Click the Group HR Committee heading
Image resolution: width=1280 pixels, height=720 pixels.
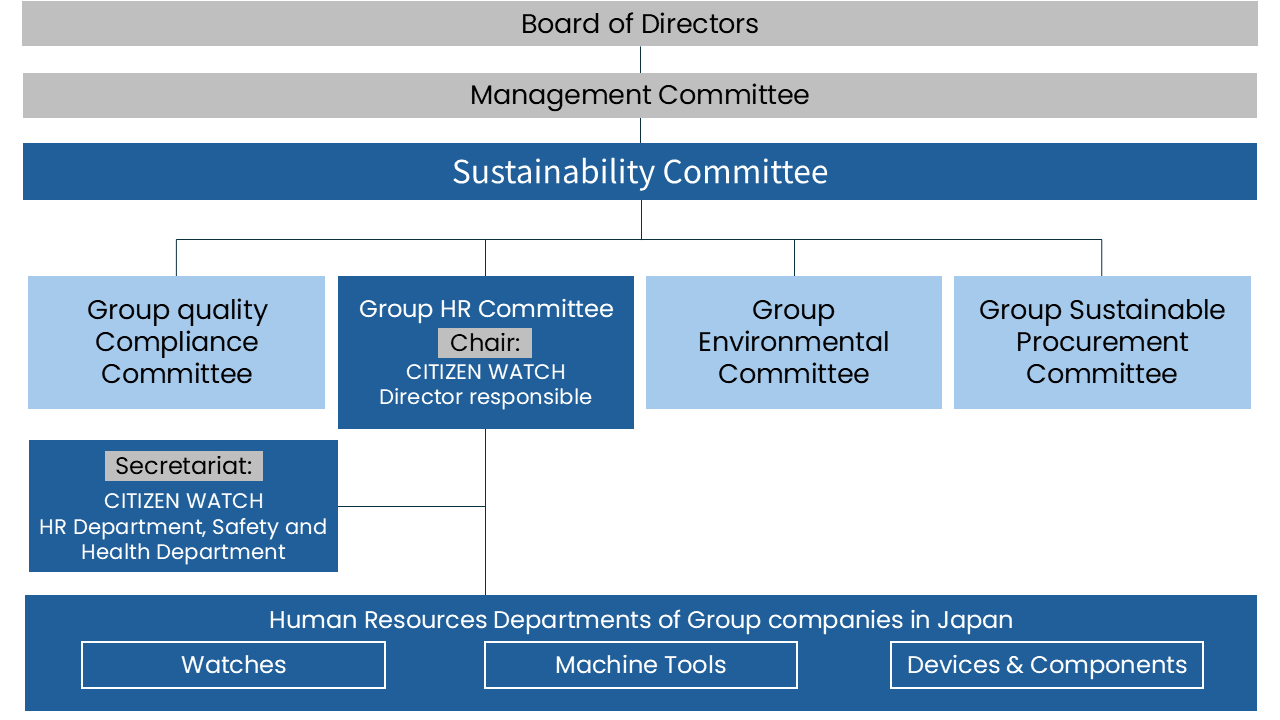[486, 309]
